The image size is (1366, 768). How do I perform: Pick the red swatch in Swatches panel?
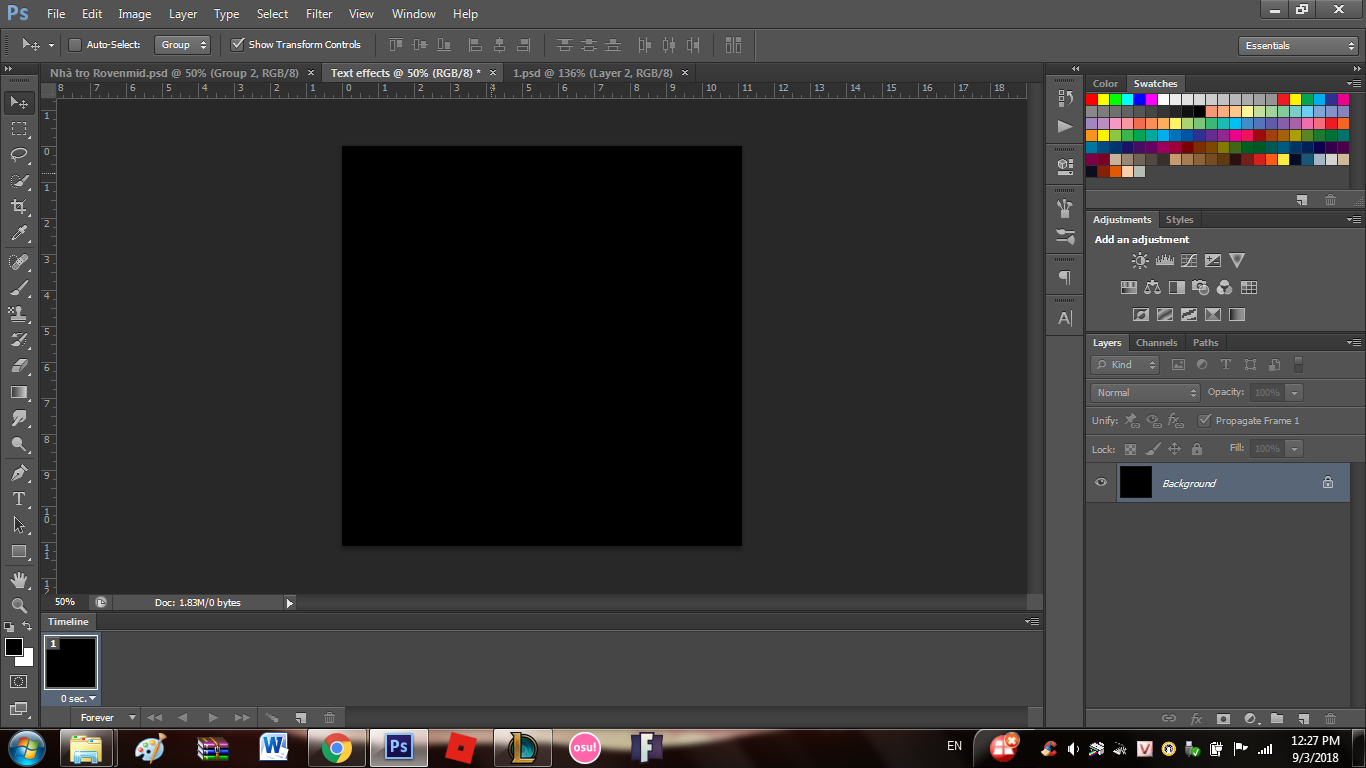tap(1092, 100)
